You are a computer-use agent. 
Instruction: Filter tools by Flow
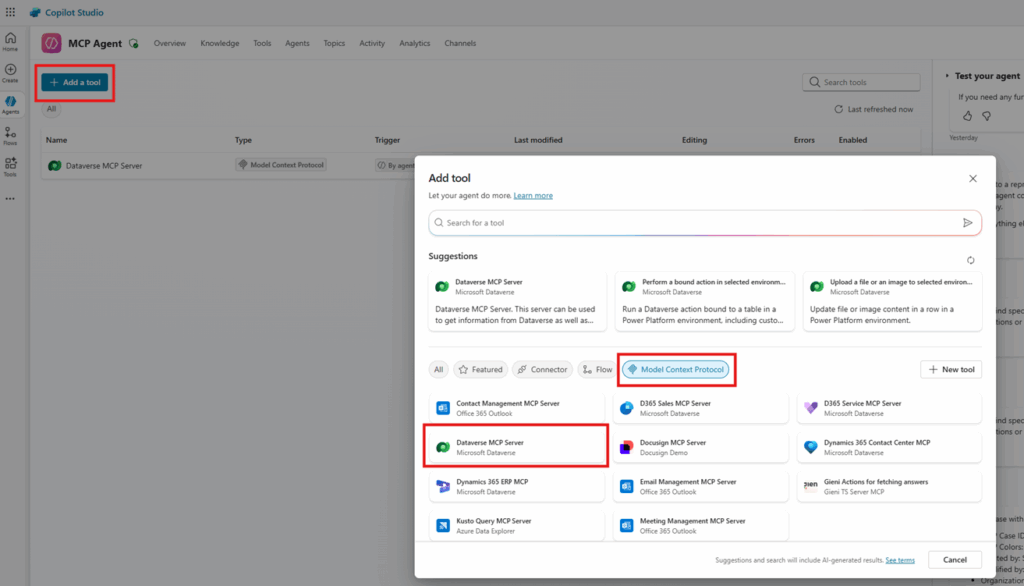point(598,369)
